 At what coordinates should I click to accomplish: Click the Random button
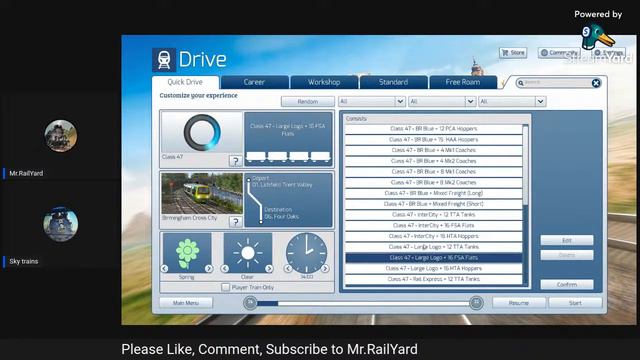point(308,101)
